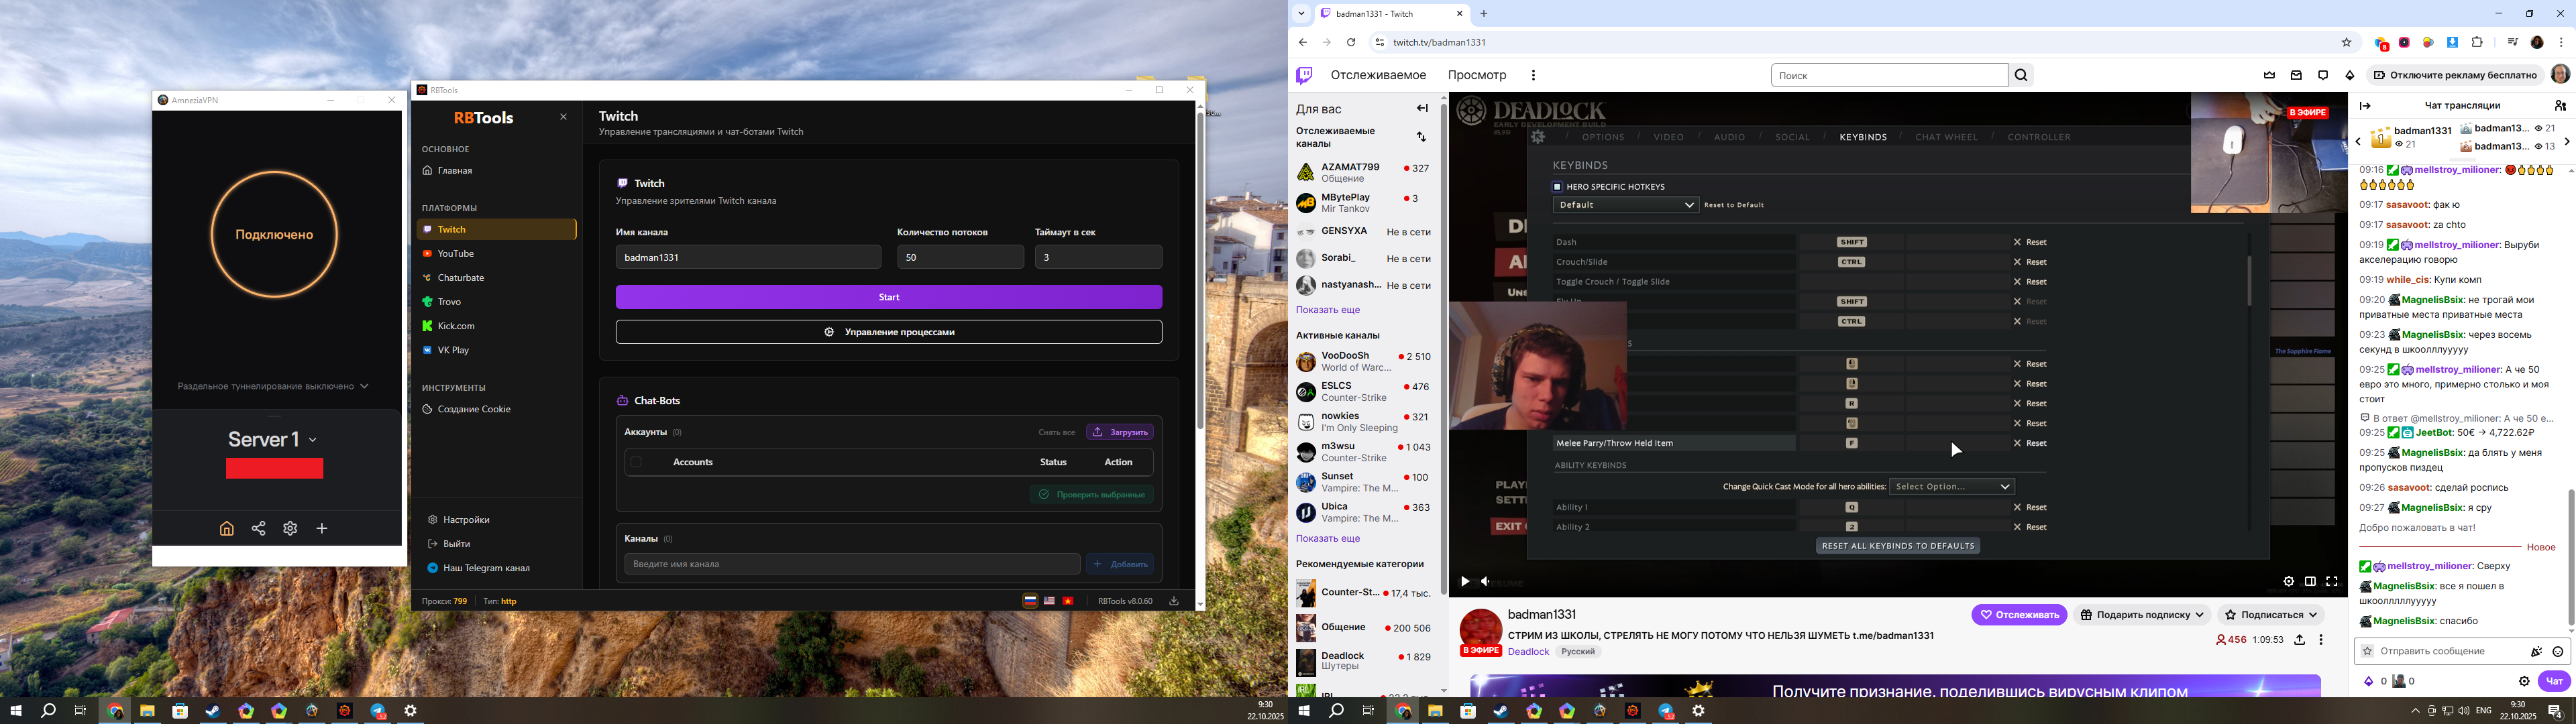Click the share stream upload icon
The width and height of the screenshot is (2576, 724).
(x=2299, y=640)
